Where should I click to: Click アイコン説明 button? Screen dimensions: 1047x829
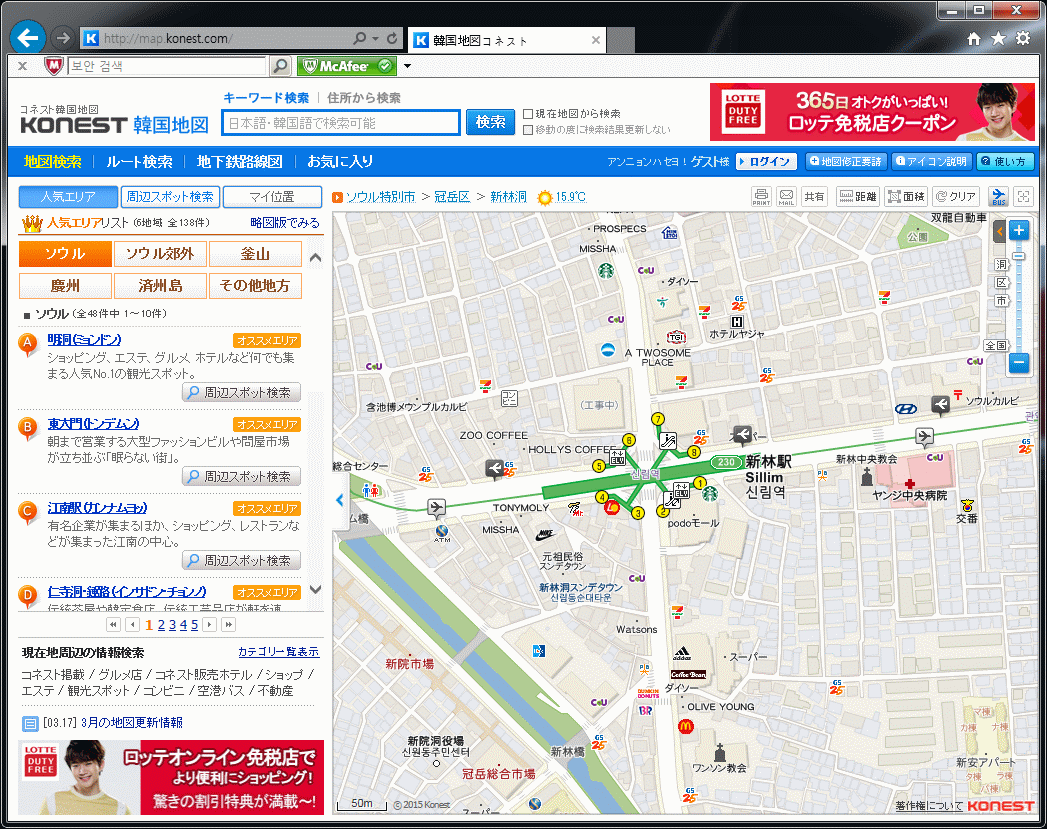931,162
